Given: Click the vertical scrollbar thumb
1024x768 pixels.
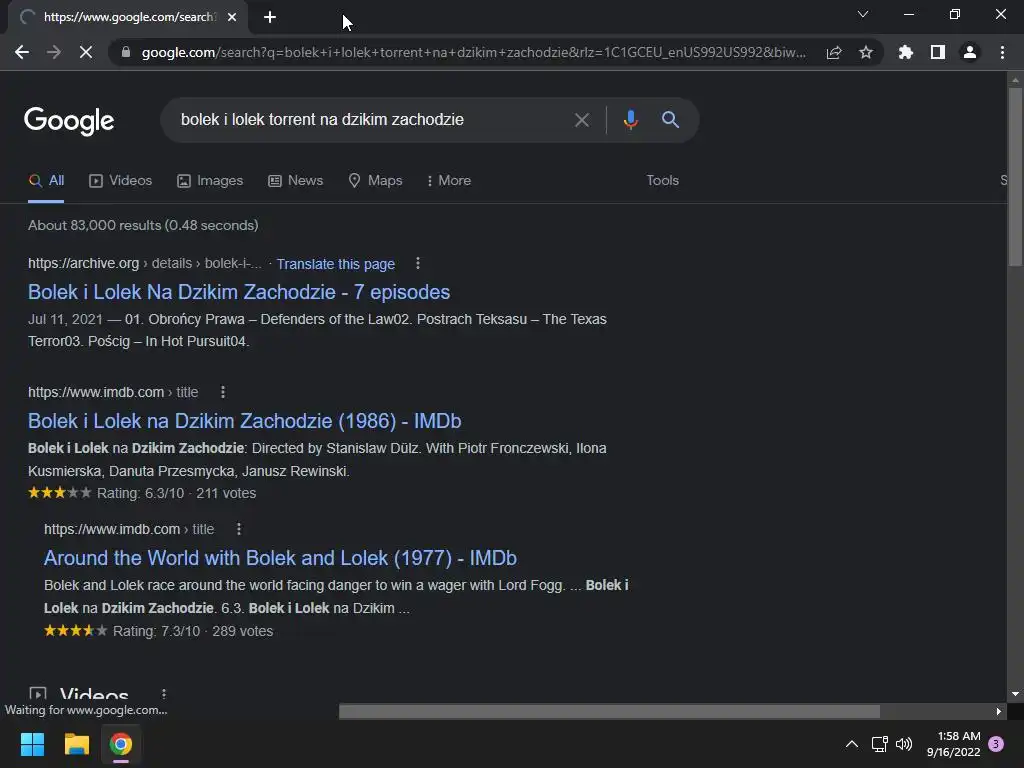Looking at the screenshot, I should point(1015,176).
